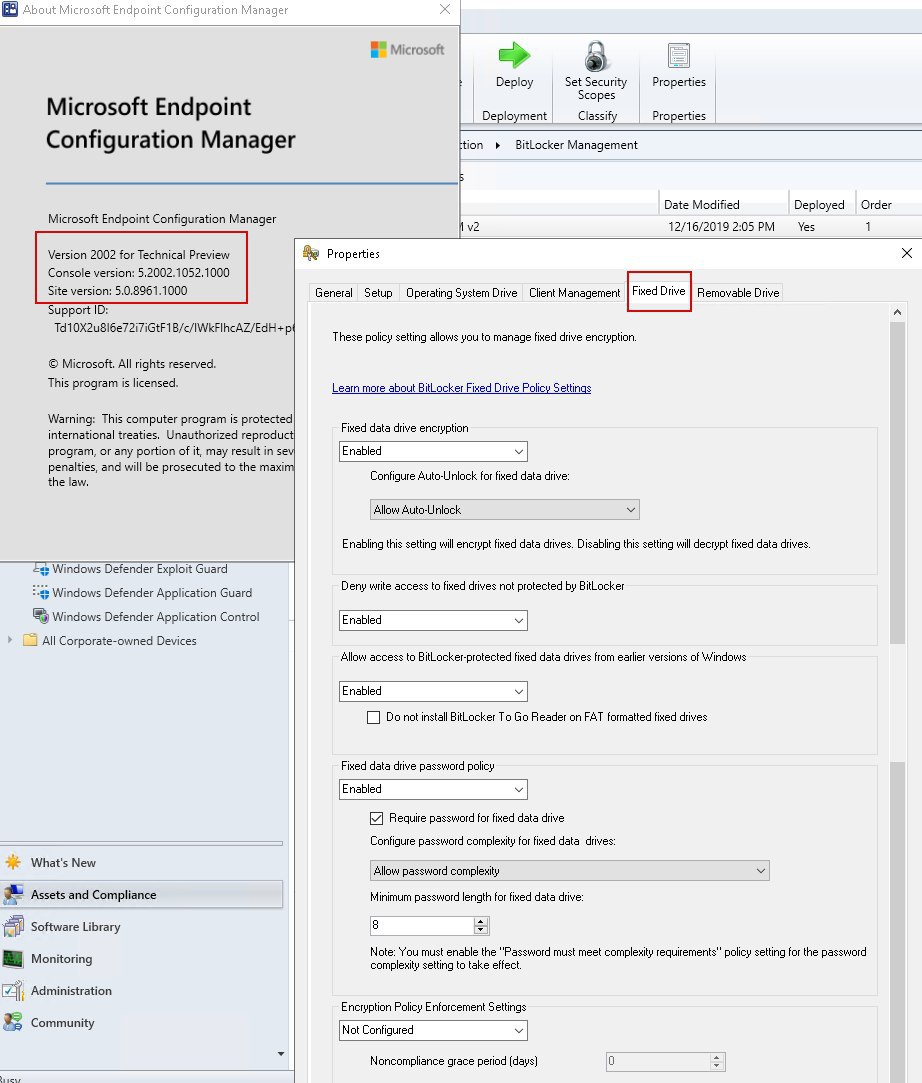Sort by Date Modified column header

pyautogui.click(x=722, y=204)
